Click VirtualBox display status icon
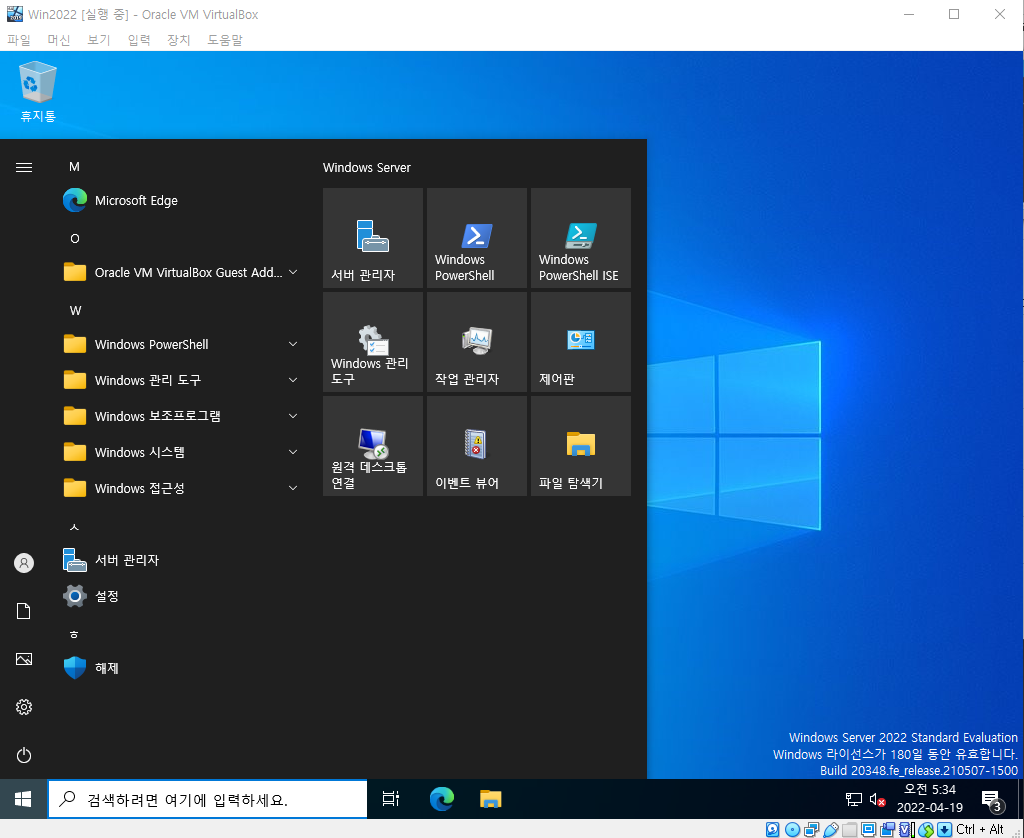Image resolution: width=1024 pixels, height=838 pixels. coord(869,830)
